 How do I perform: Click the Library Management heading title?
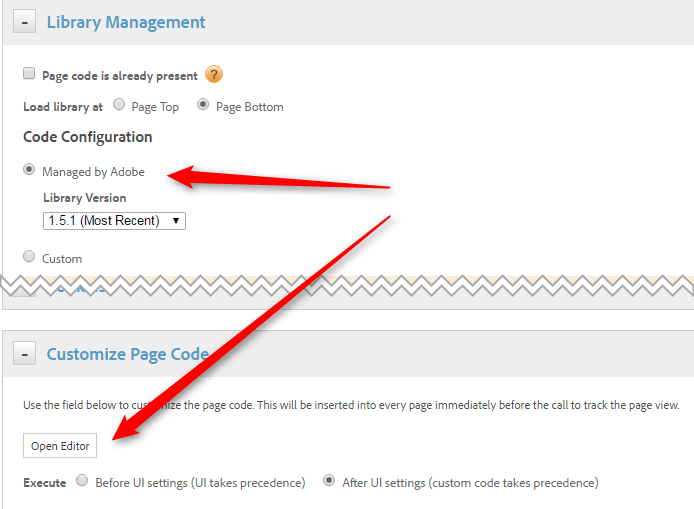point(126,22)
